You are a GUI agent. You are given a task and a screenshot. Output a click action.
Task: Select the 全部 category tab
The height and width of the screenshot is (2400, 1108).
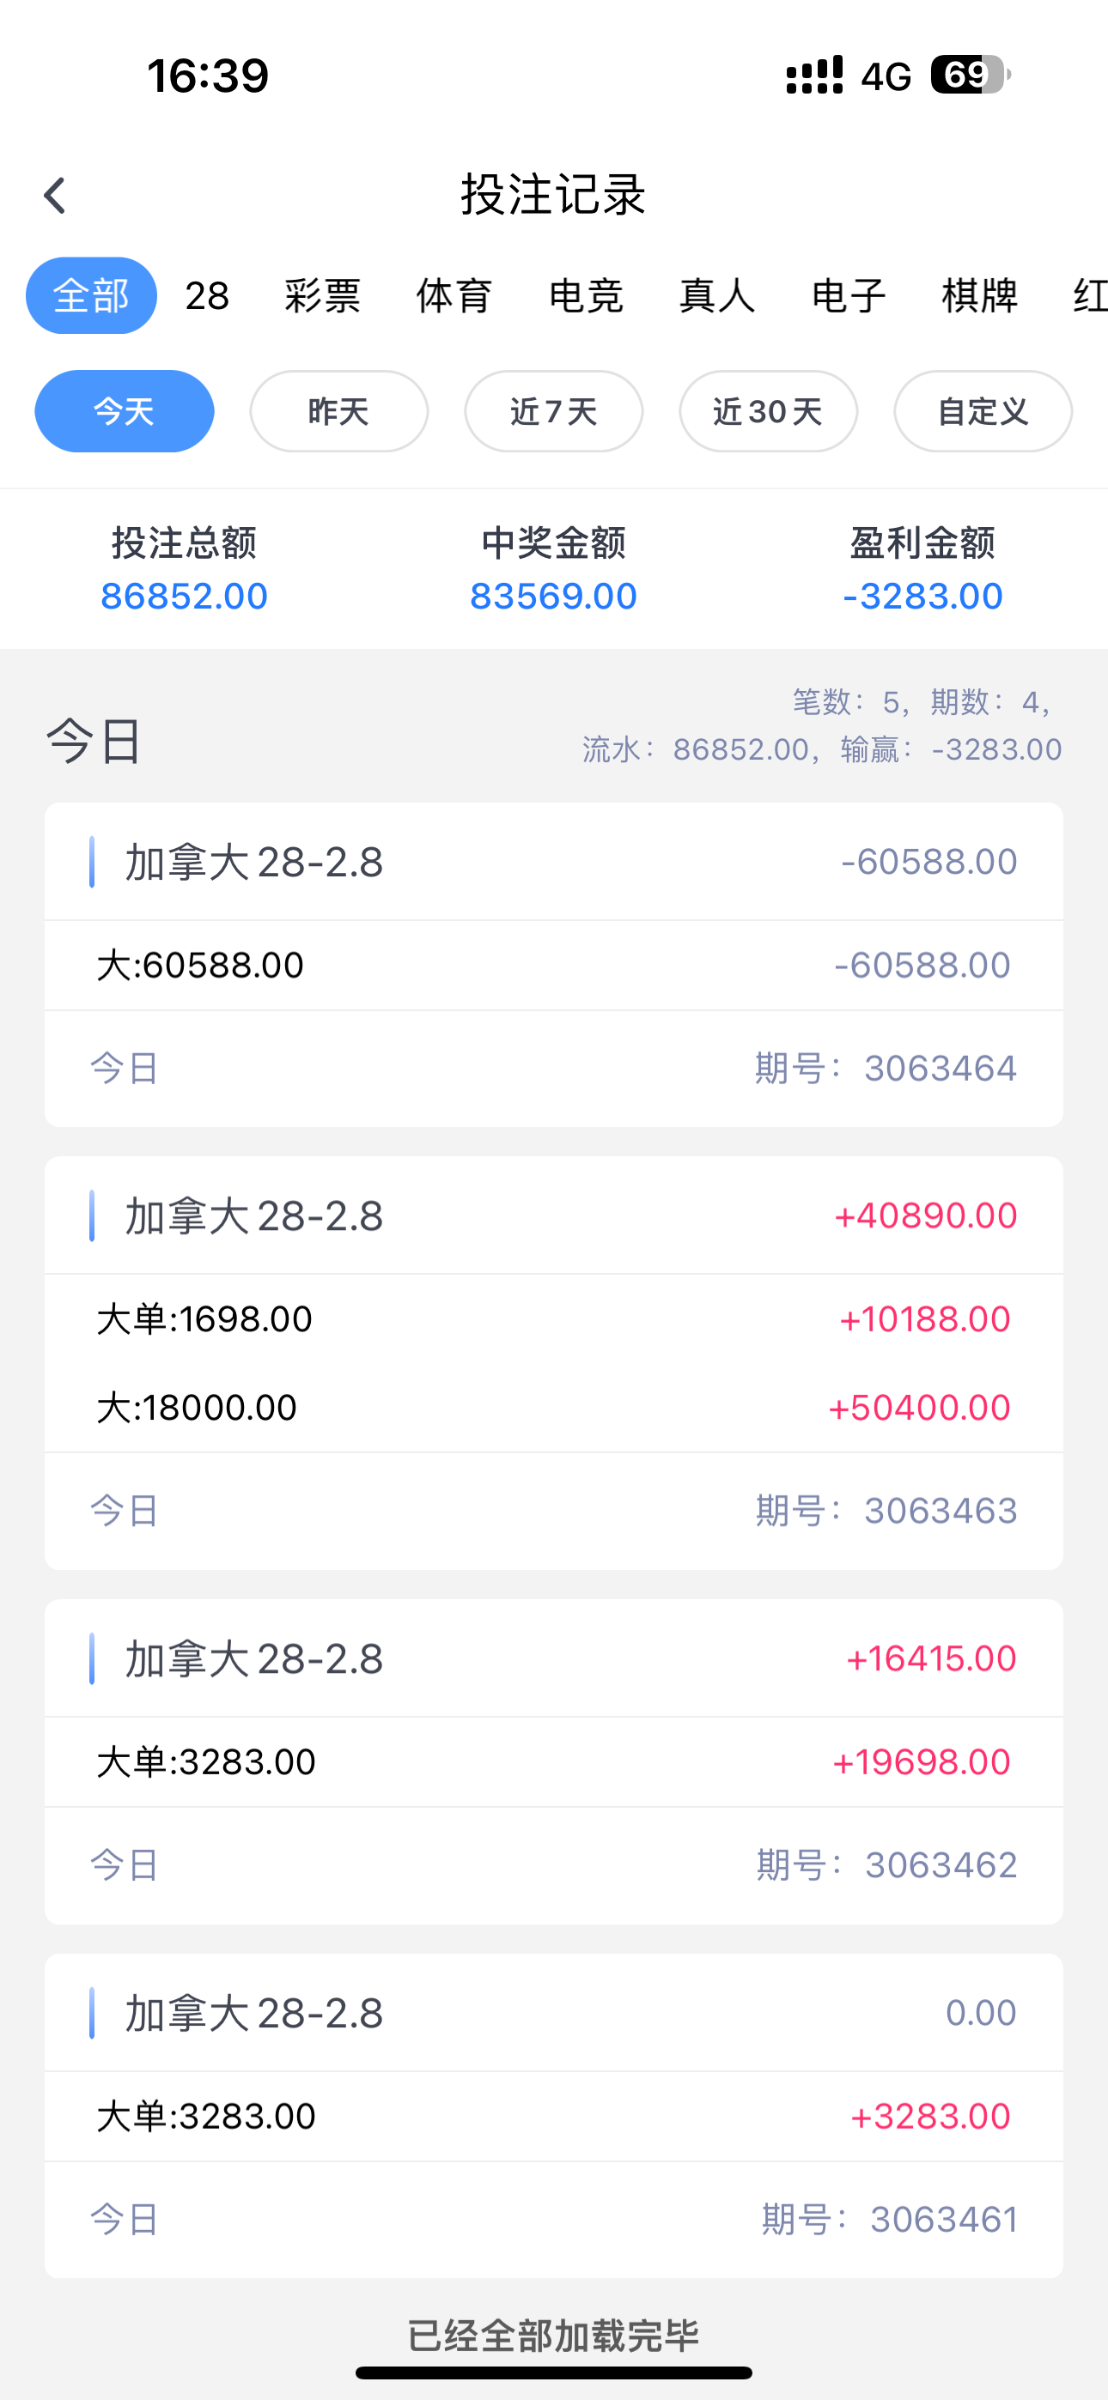pos(91,296)
